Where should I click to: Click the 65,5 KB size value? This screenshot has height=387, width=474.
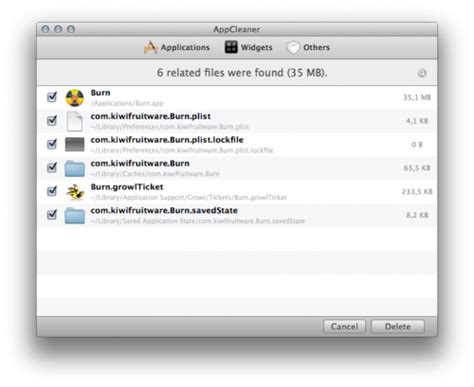pyautogui.click(x=417, y=168)
